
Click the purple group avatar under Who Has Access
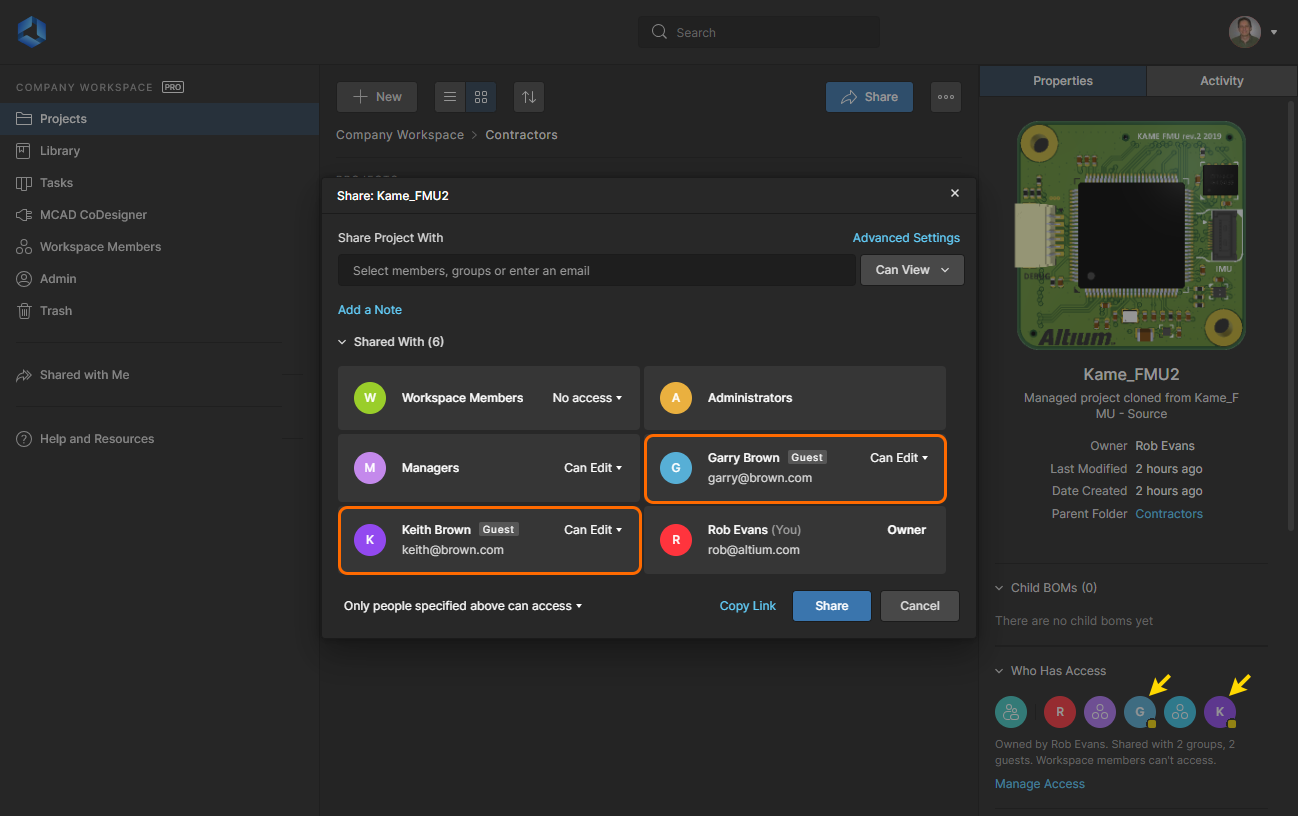(x=1100, y=712)
